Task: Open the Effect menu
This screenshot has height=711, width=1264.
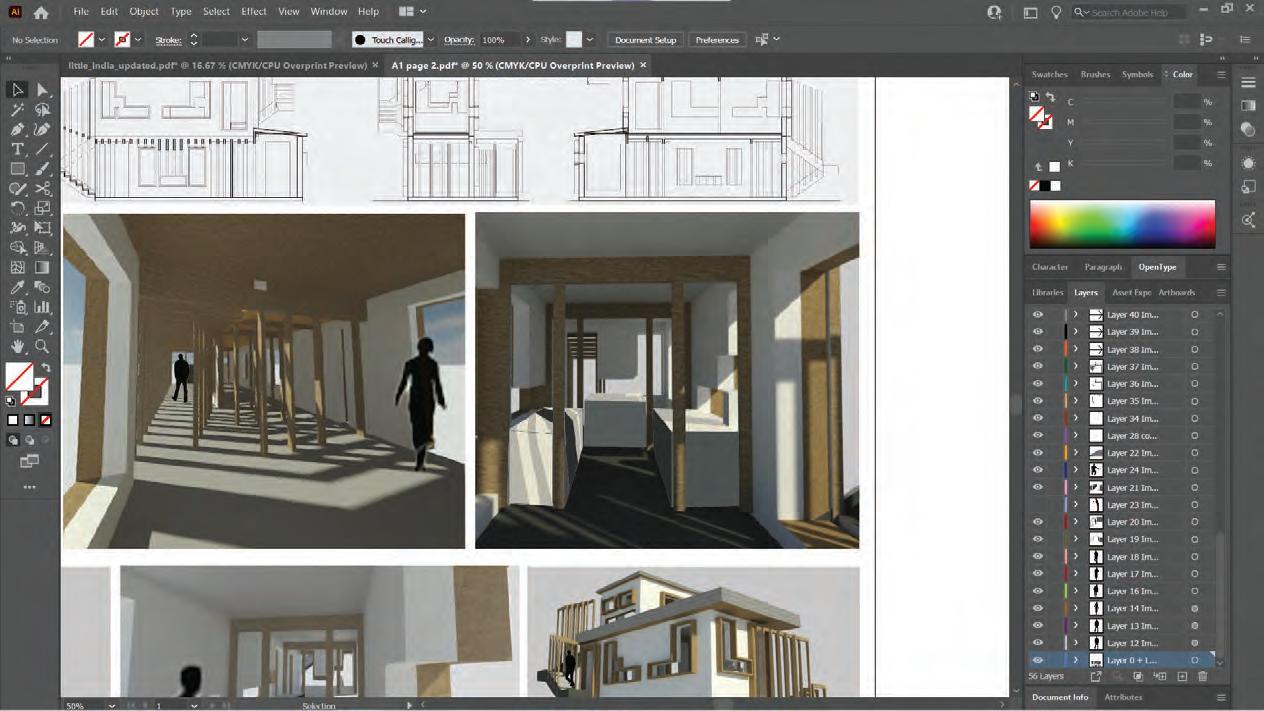Action: click(x=254, y=12)
